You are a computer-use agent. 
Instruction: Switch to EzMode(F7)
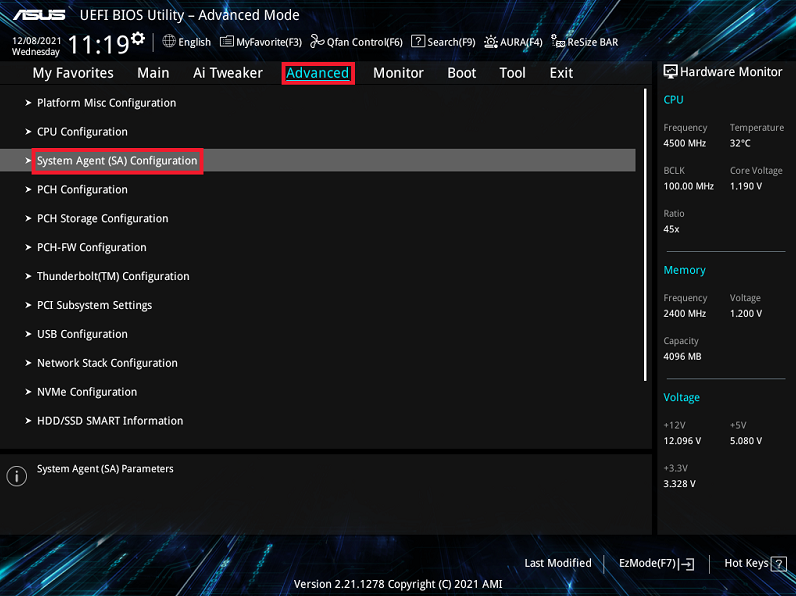[656, 564]
